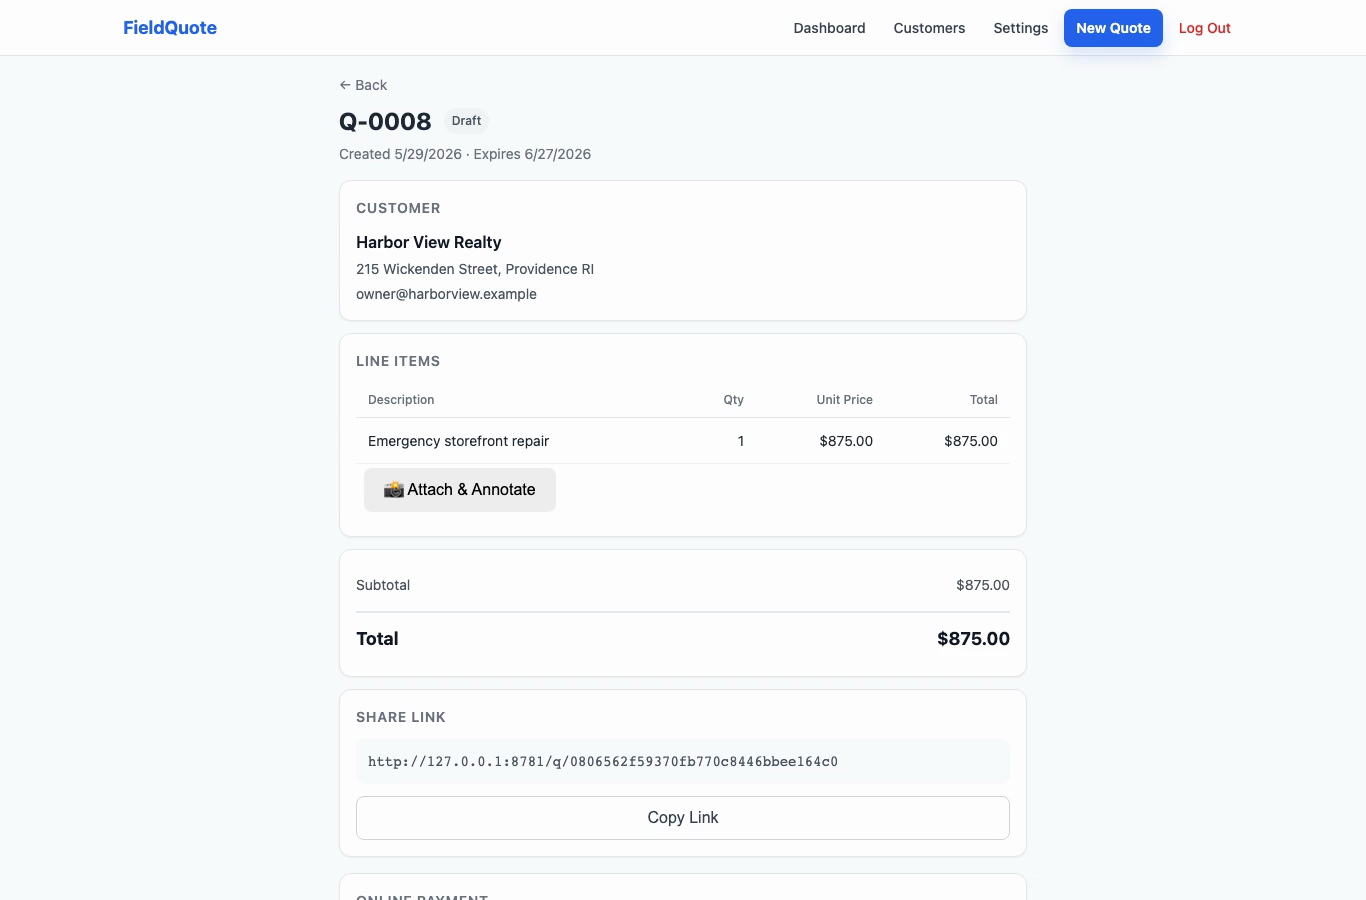Image resolution: width=1366 pixels, height=900 pixels.
Task: Click the owner@harborview.example email address
Action: coord(446,294)
